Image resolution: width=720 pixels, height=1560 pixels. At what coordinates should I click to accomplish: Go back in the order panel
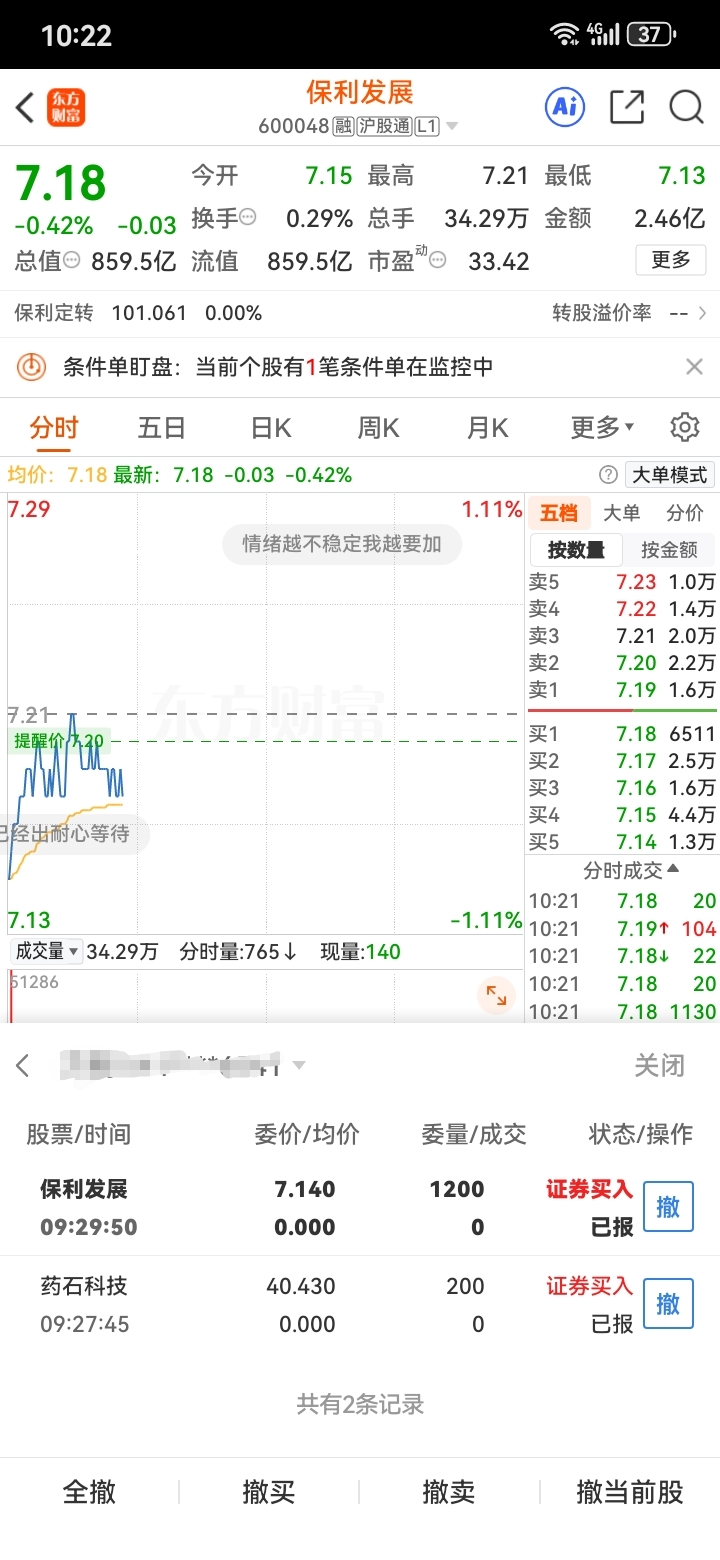tap(23, 1066)
